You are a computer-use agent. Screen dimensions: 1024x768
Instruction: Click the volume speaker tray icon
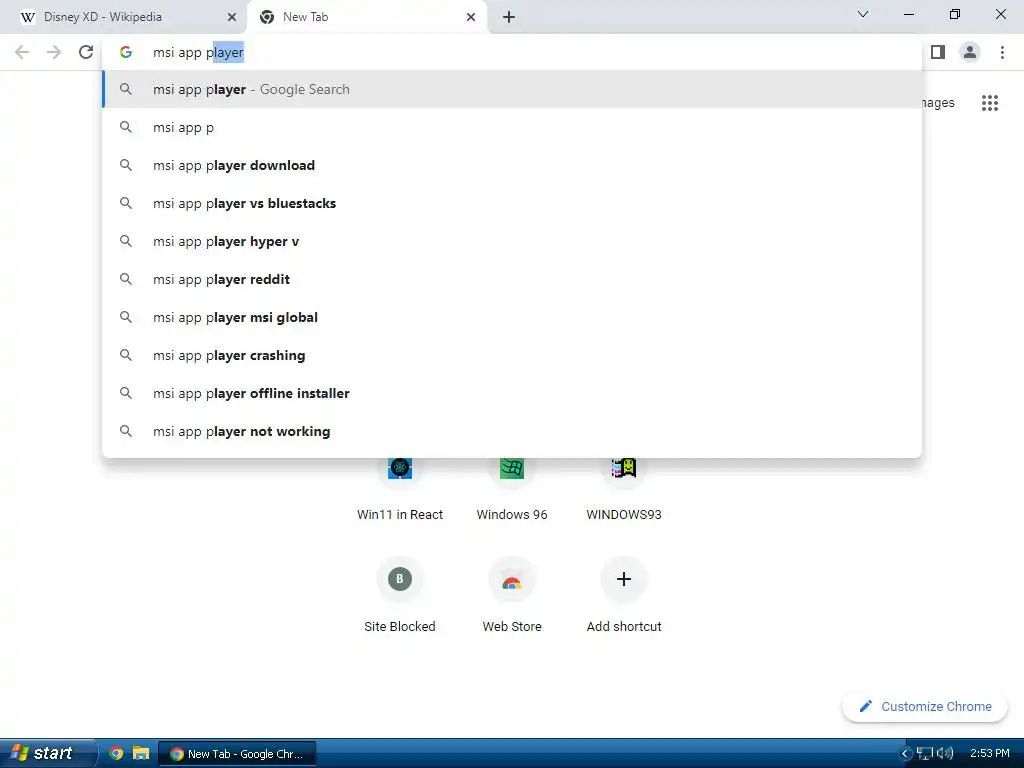point(944,754)
